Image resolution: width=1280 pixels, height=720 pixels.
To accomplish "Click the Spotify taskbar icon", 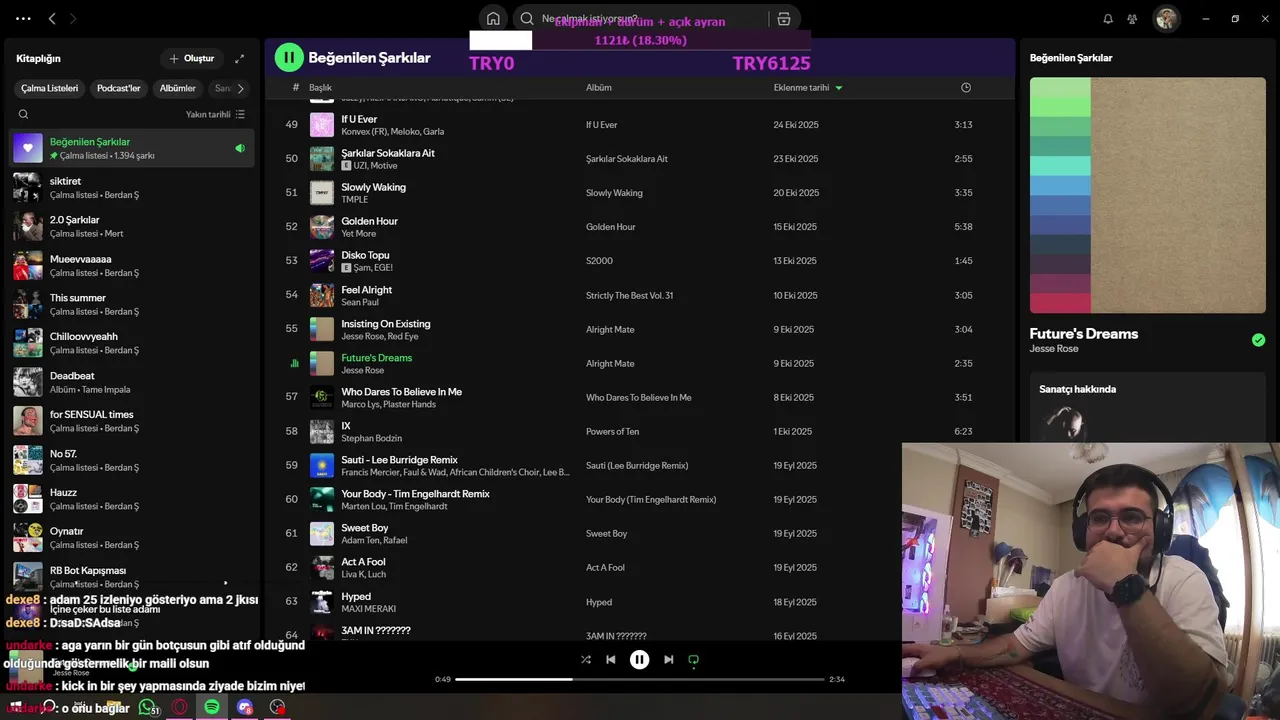I will click(212, 707).
